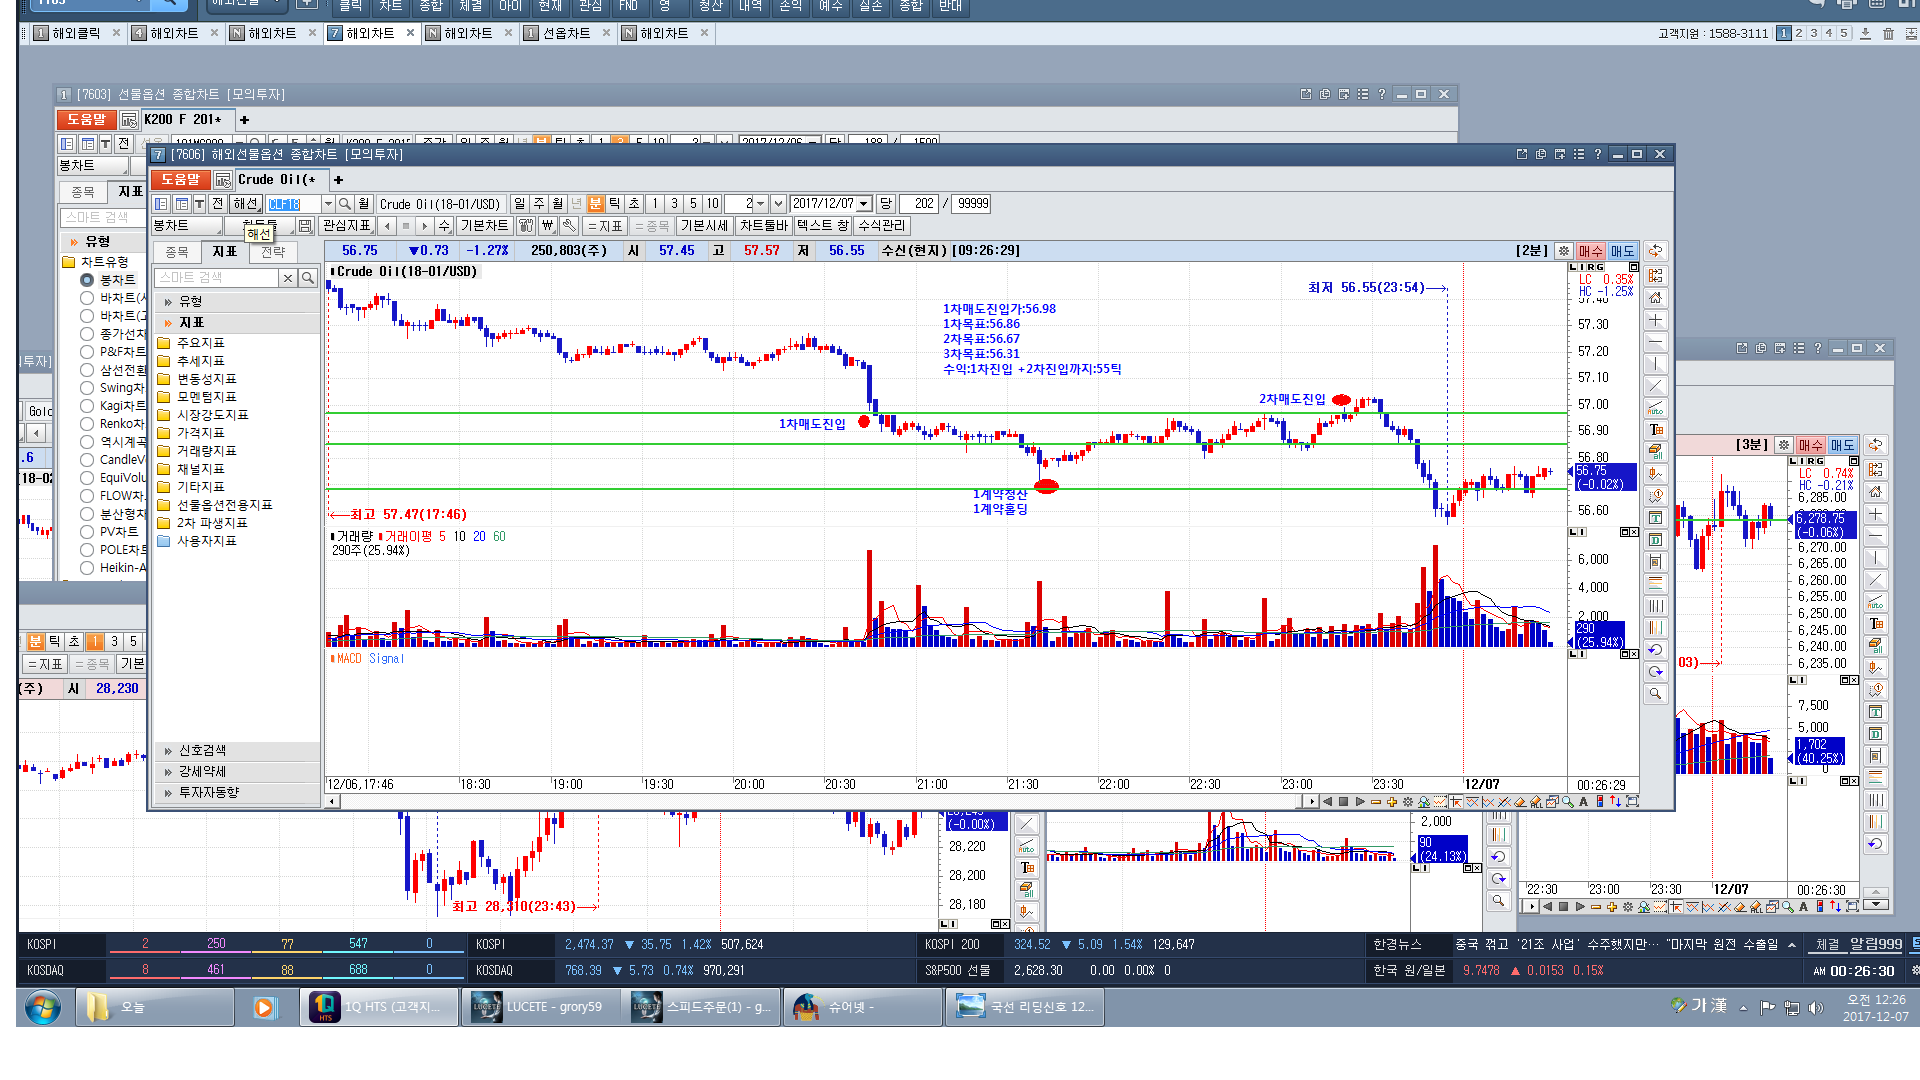Switch to the 전략 tab
The height and width of the screenshot is (1080, 1920).
273,252
